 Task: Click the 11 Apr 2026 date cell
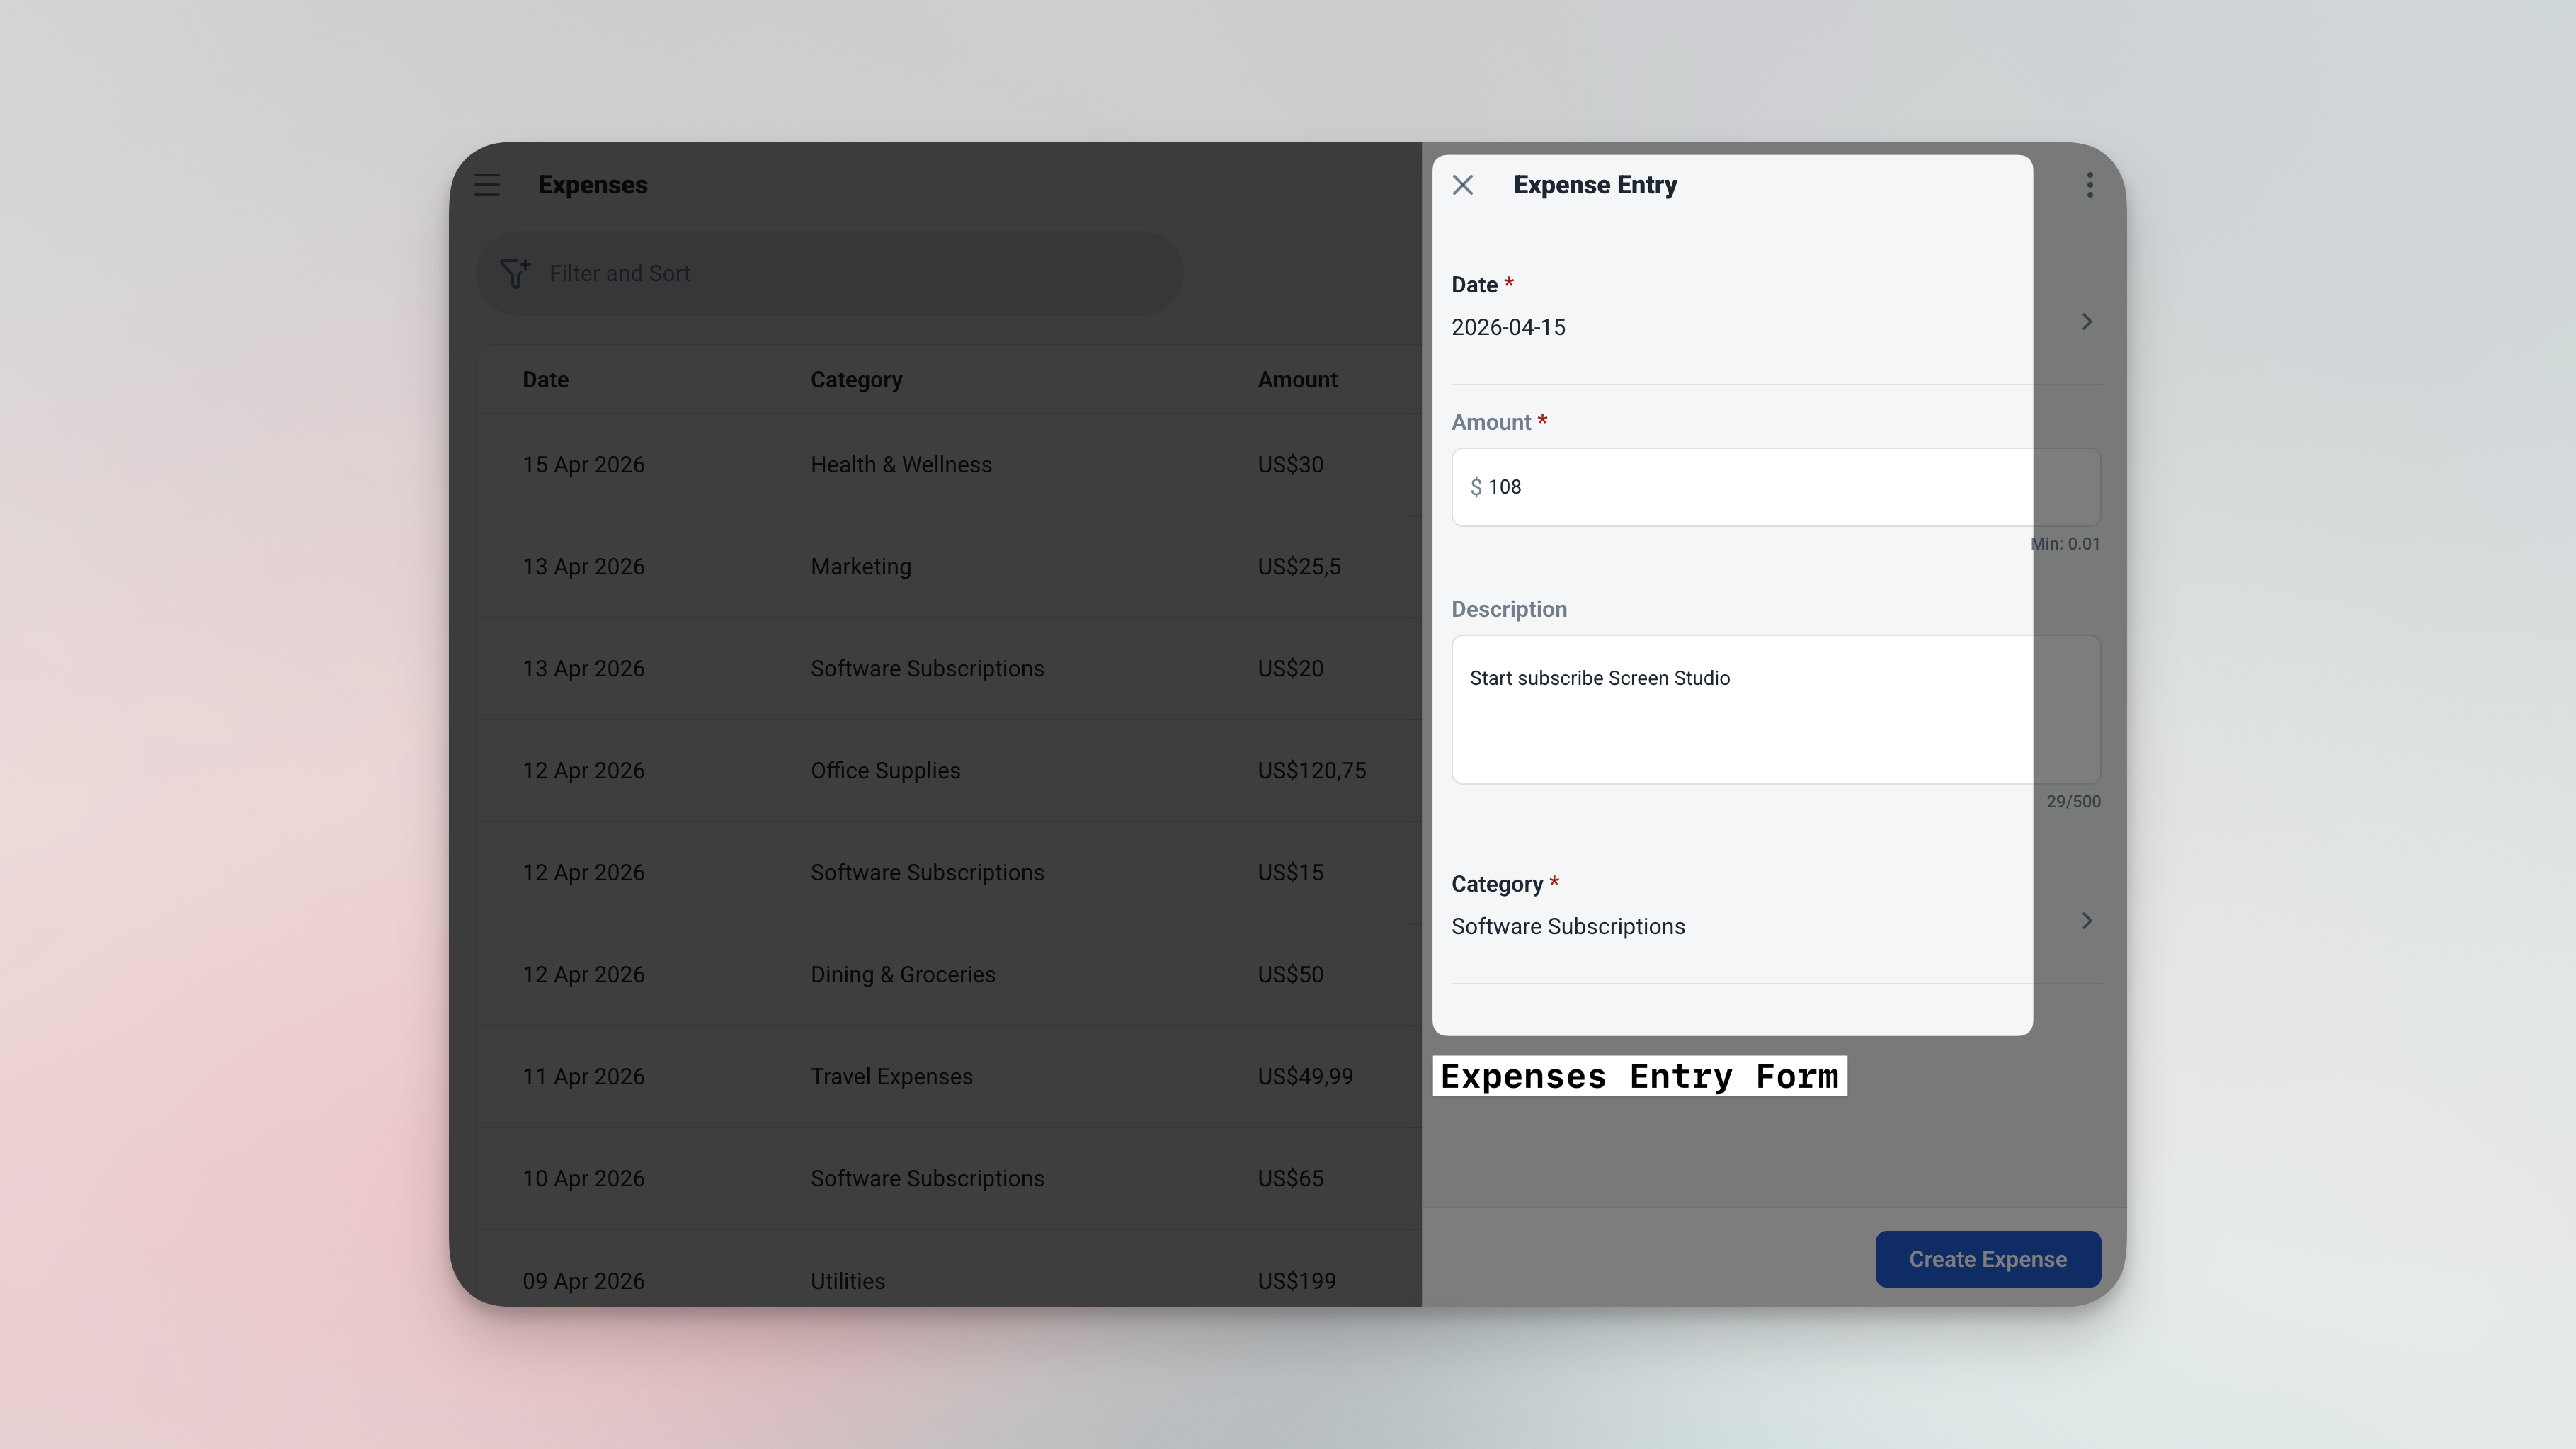point(583,1077)
